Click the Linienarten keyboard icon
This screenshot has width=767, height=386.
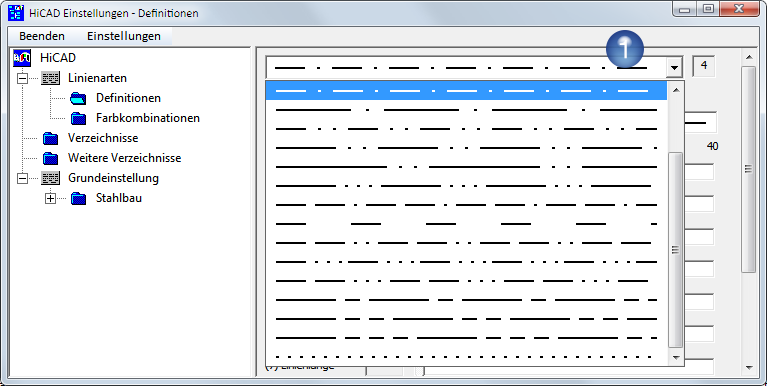[51, 78]
